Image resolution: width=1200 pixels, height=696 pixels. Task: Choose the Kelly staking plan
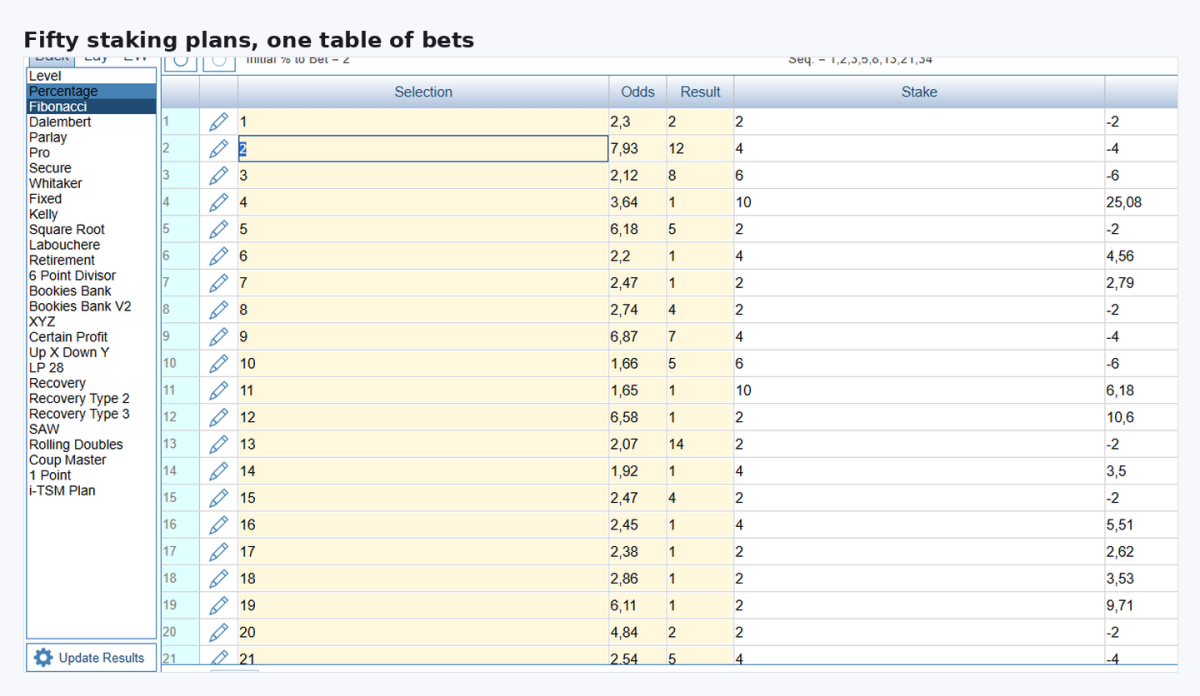point(91,214)
